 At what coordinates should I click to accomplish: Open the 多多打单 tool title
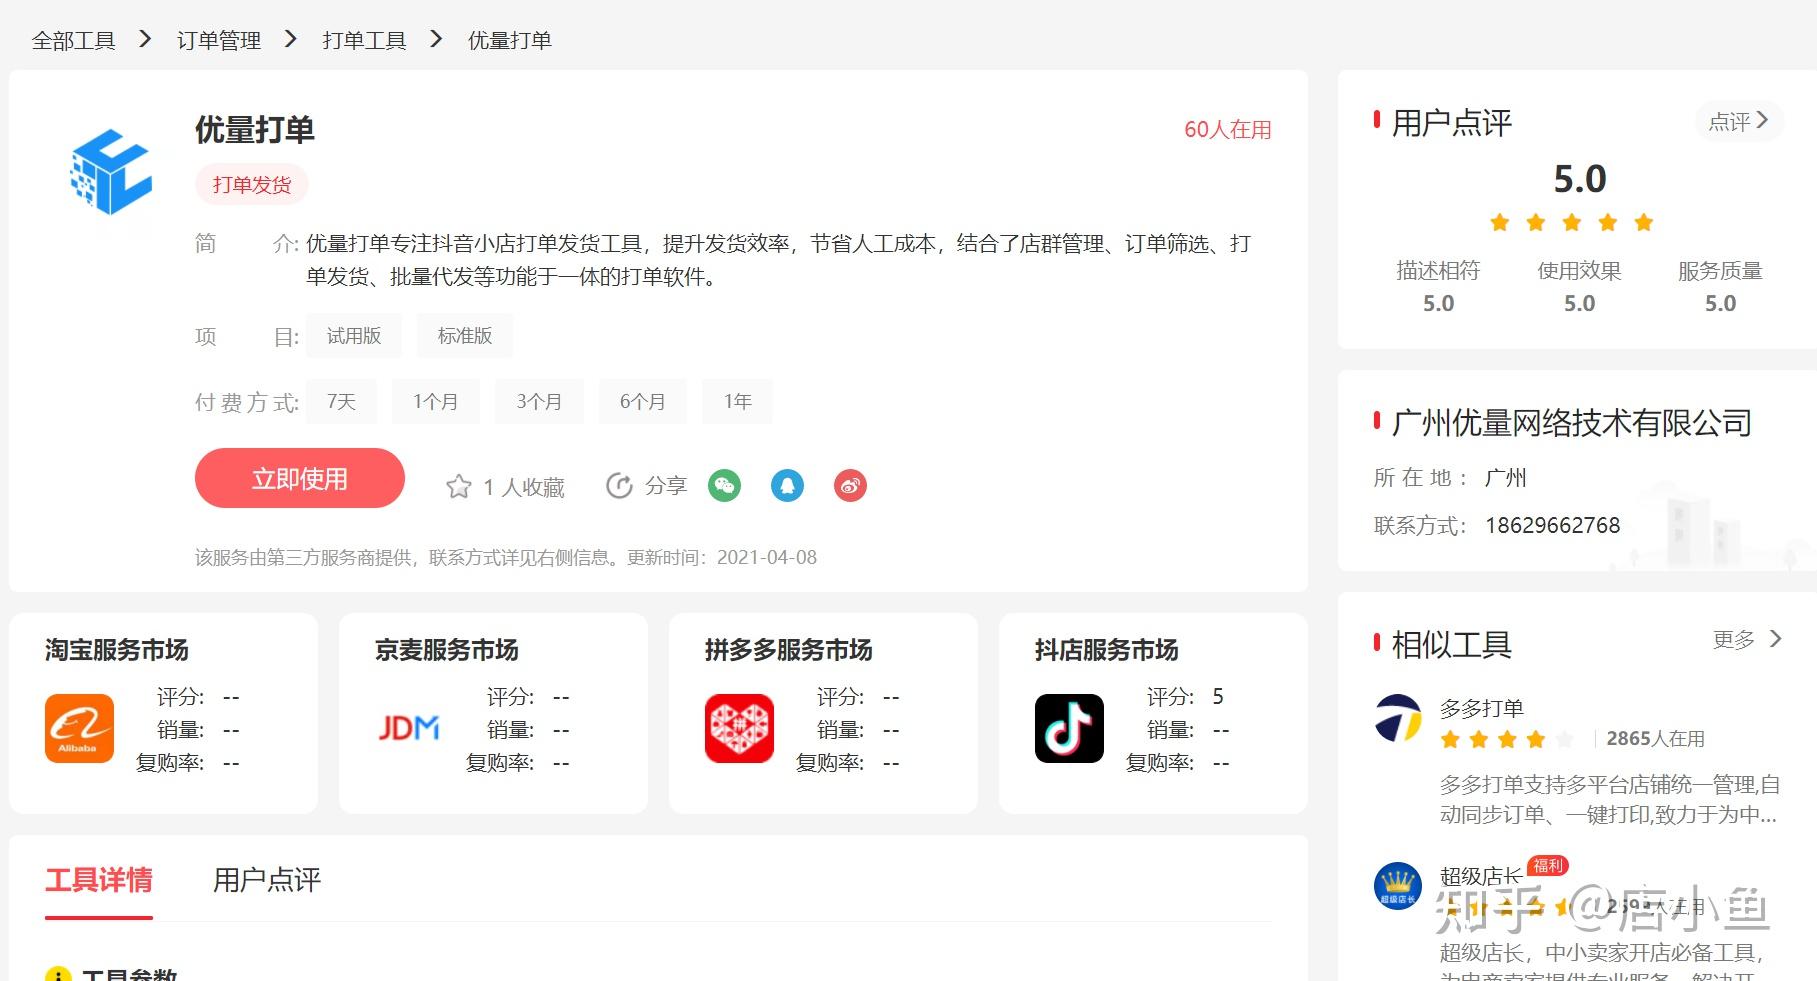(x=1482, y=709)
